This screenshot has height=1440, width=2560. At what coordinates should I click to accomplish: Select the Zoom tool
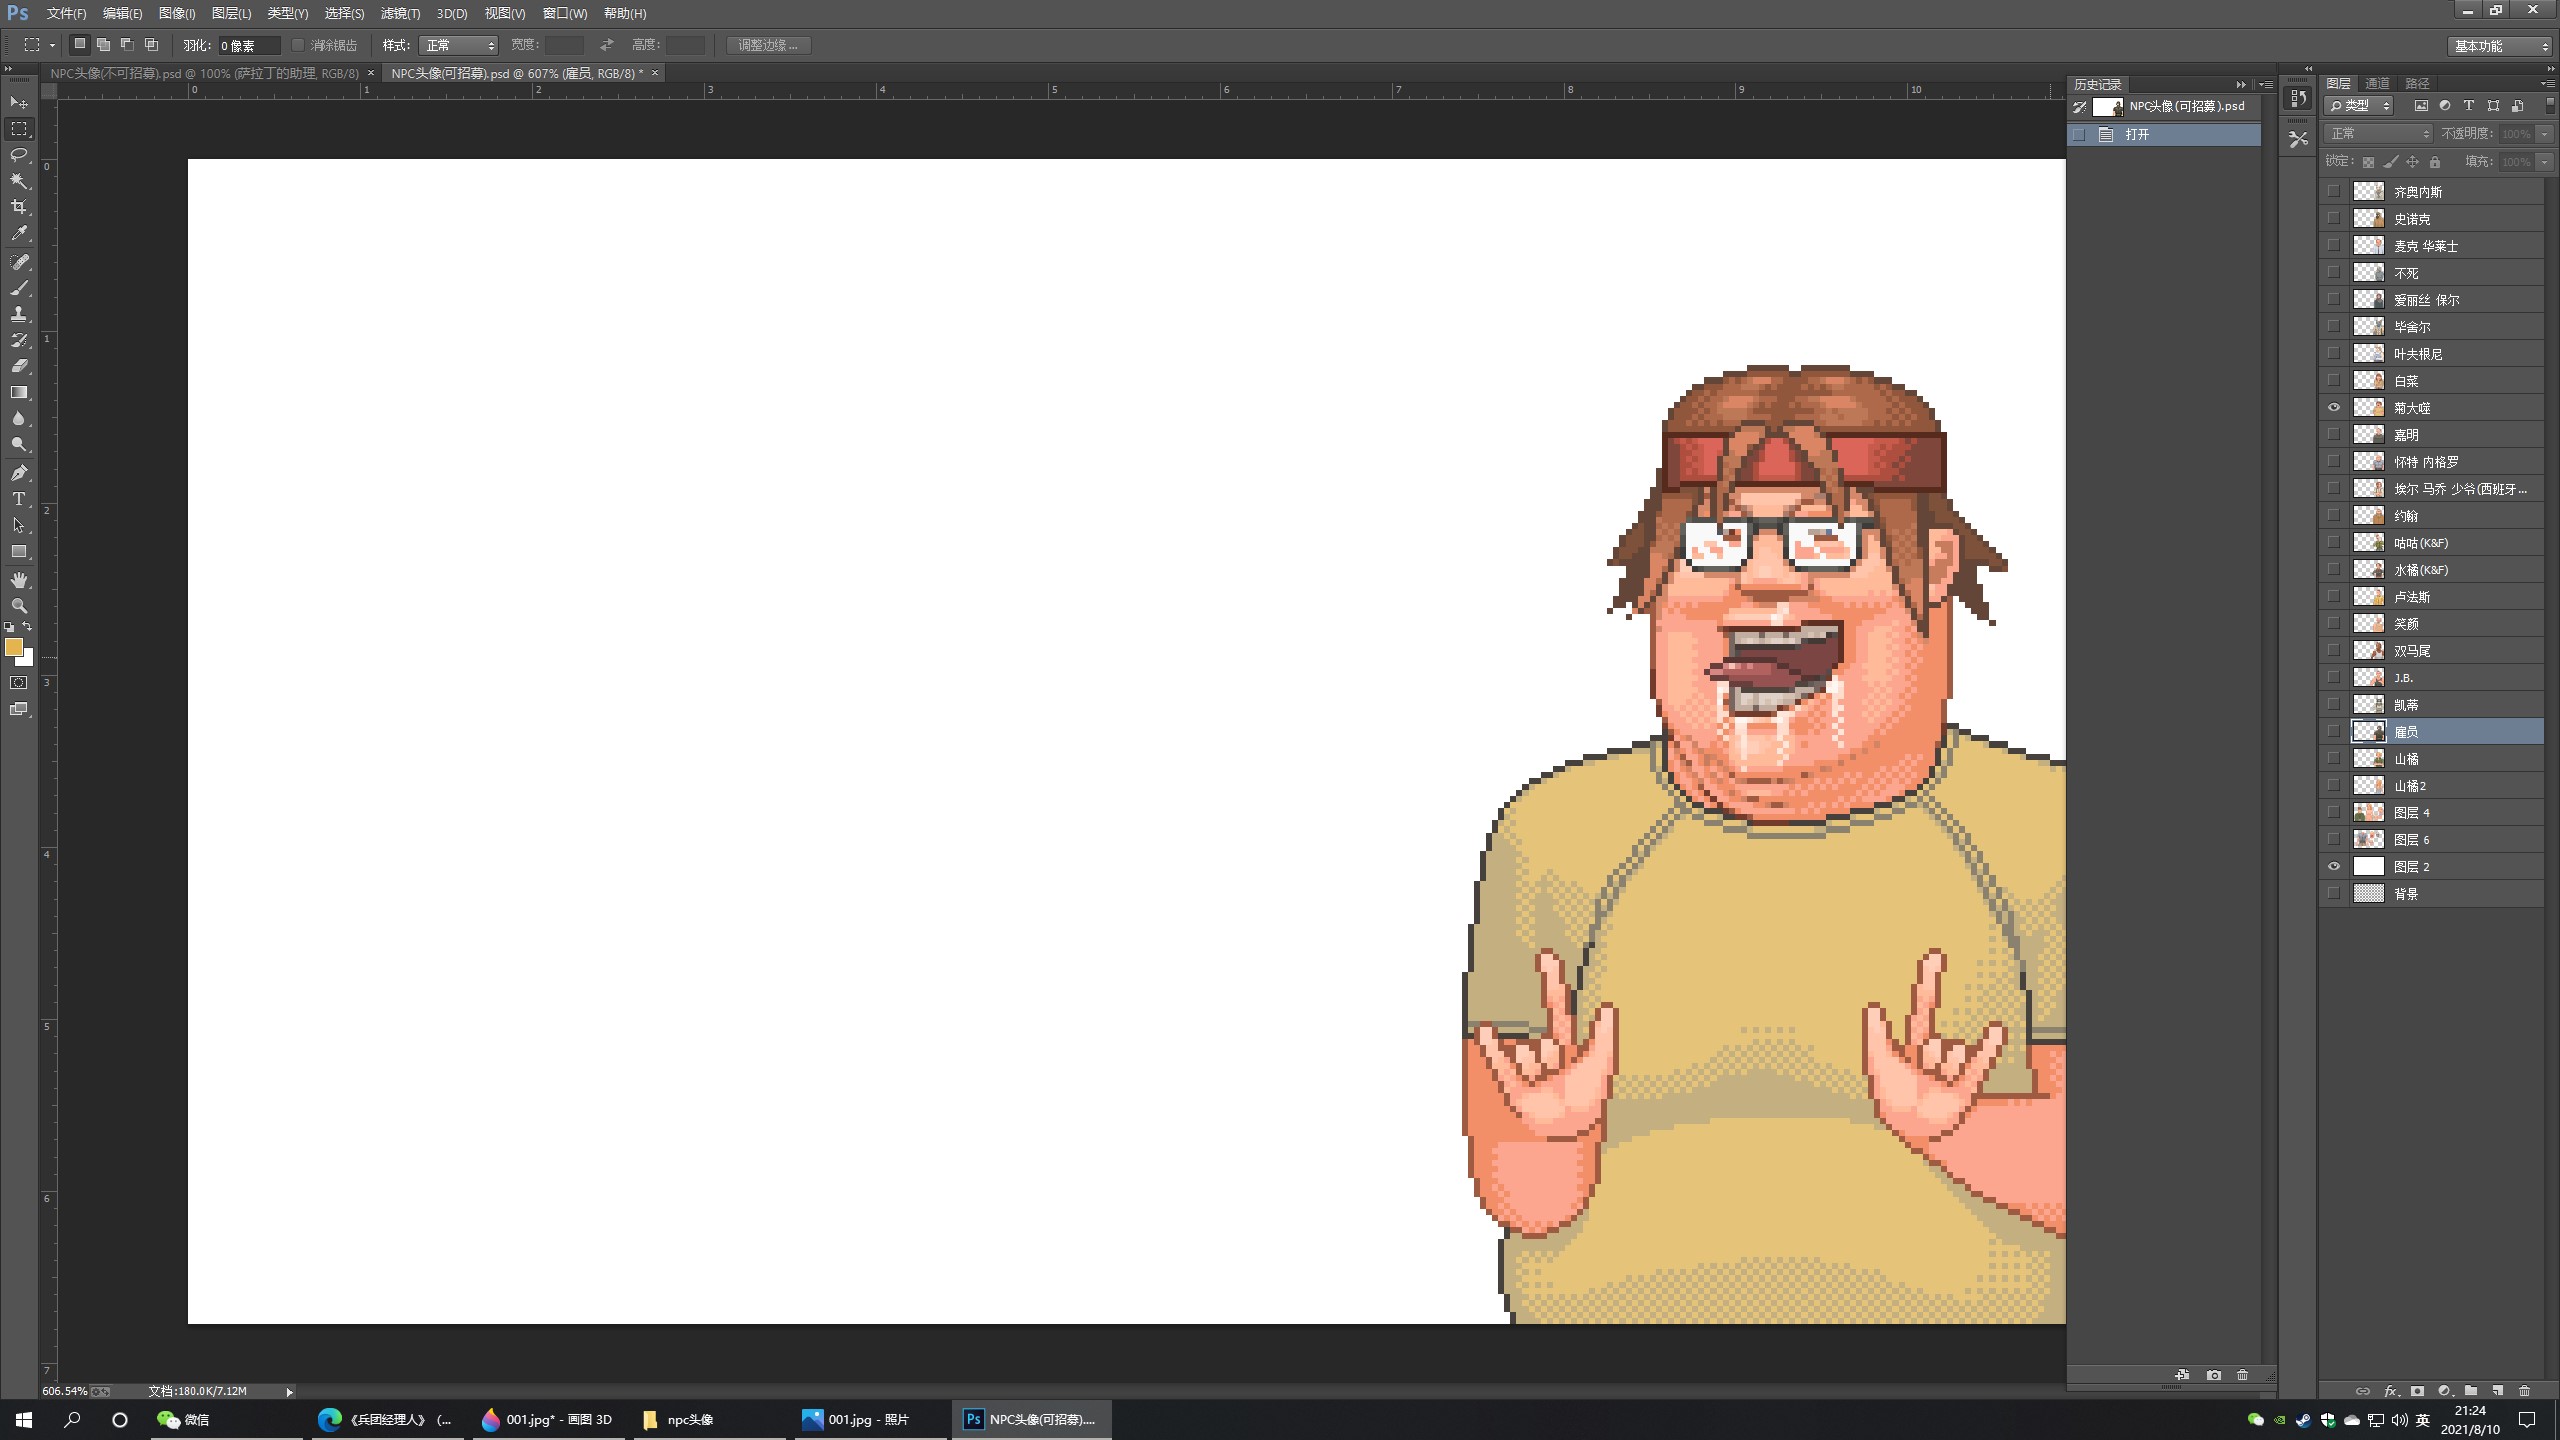pyautogui.click(x=19, y=606)
